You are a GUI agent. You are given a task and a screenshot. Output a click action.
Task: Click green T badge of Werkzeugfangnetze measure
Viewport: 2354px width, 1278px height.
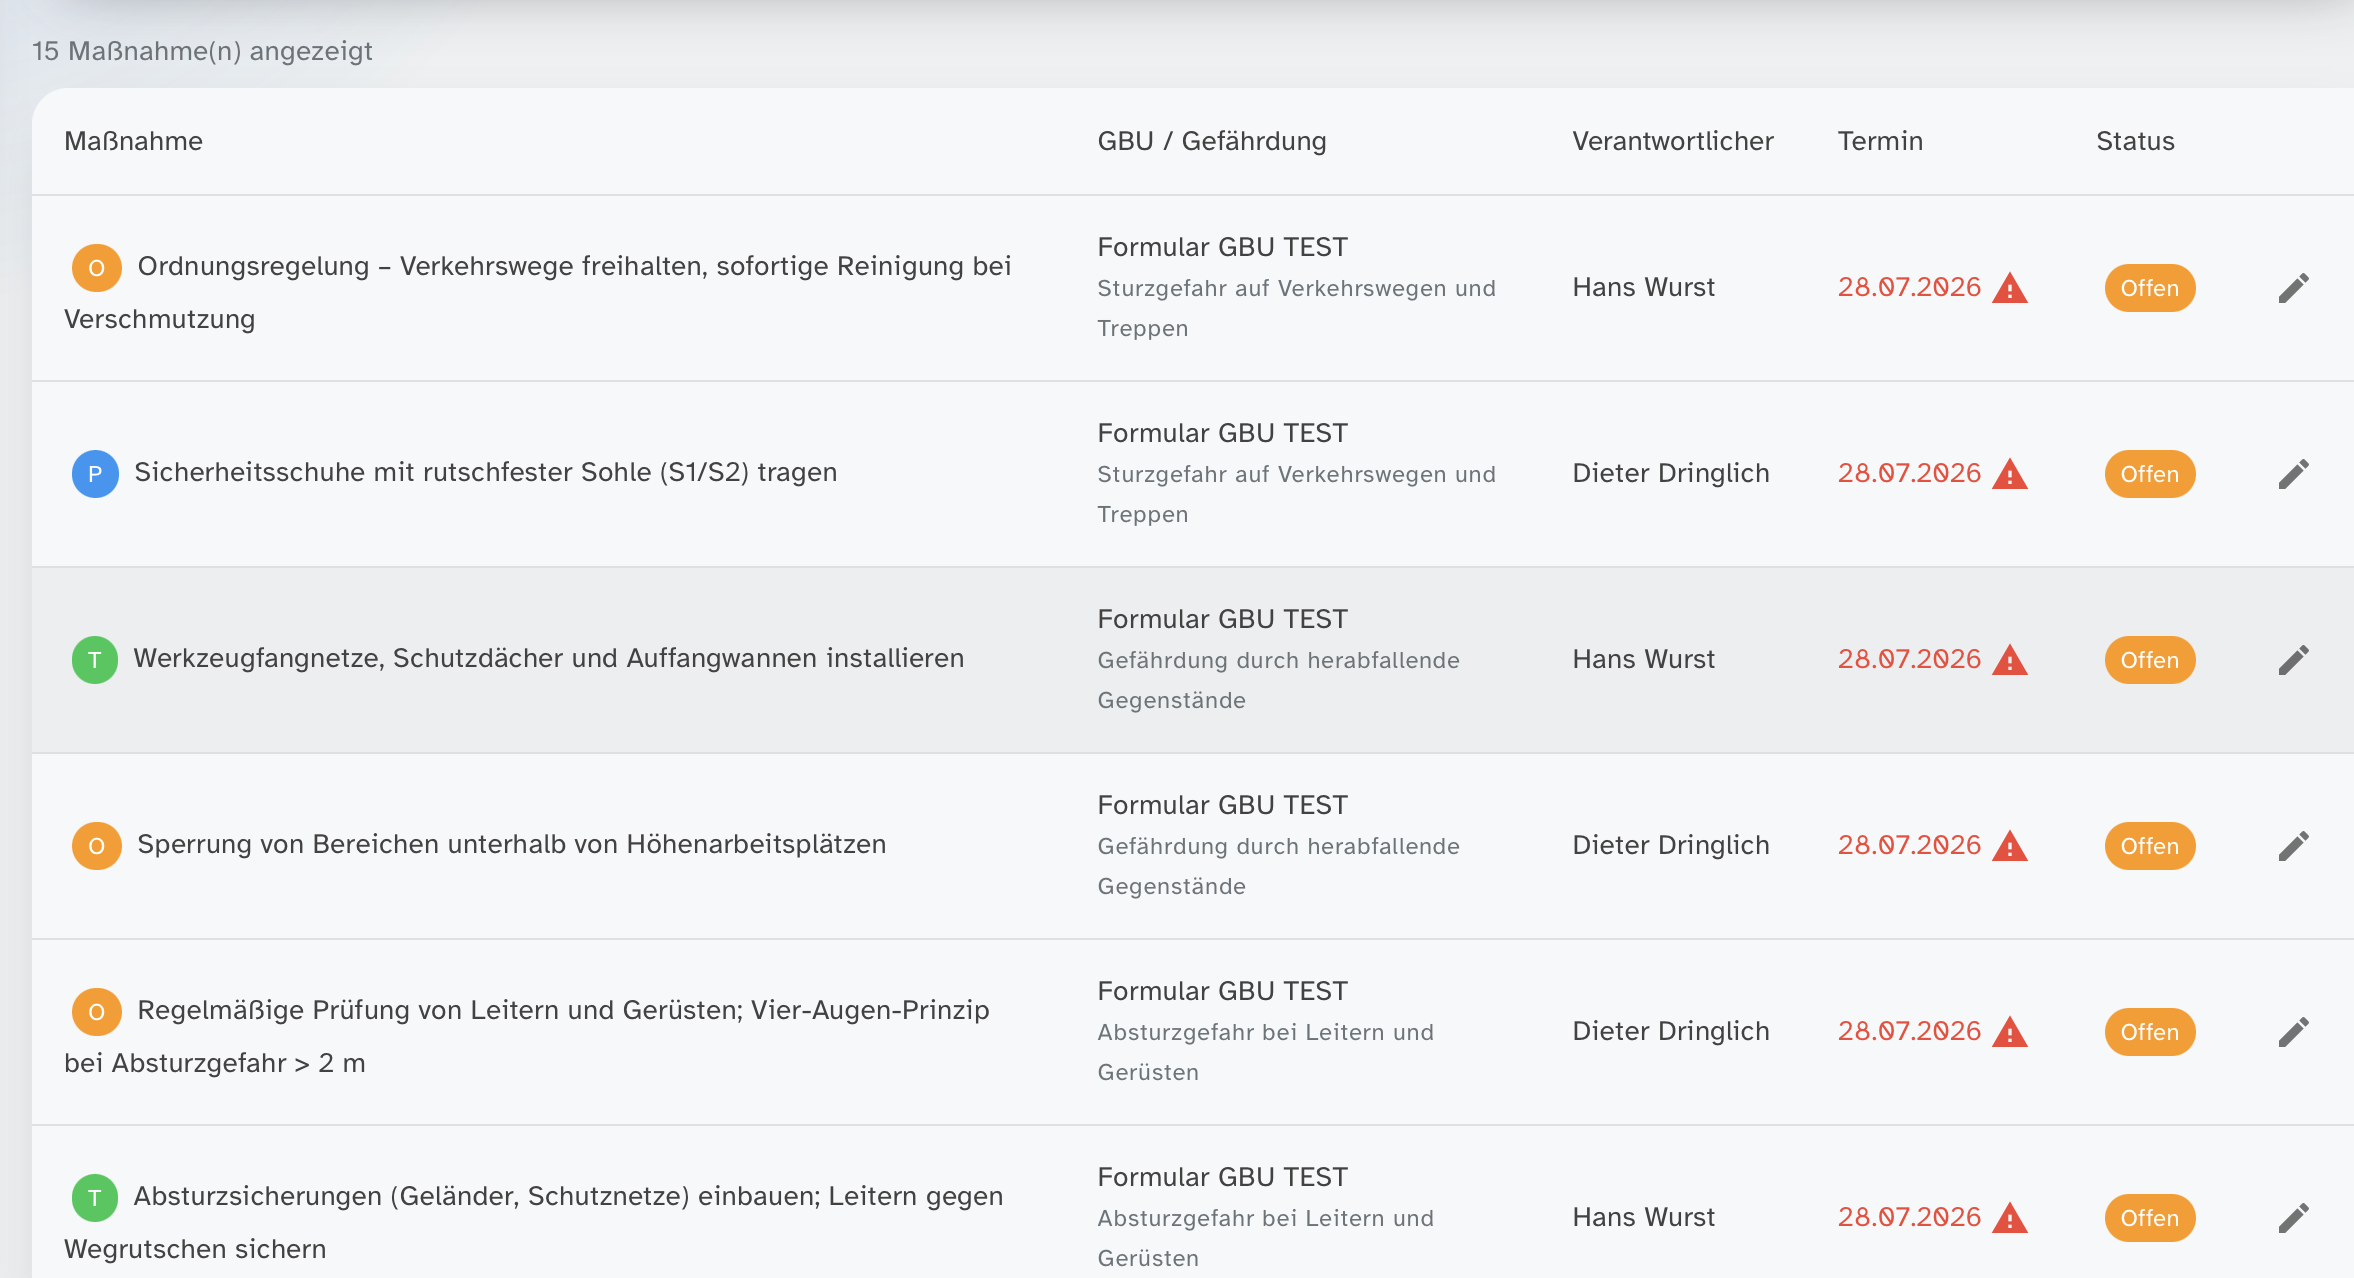click(95, 660)
